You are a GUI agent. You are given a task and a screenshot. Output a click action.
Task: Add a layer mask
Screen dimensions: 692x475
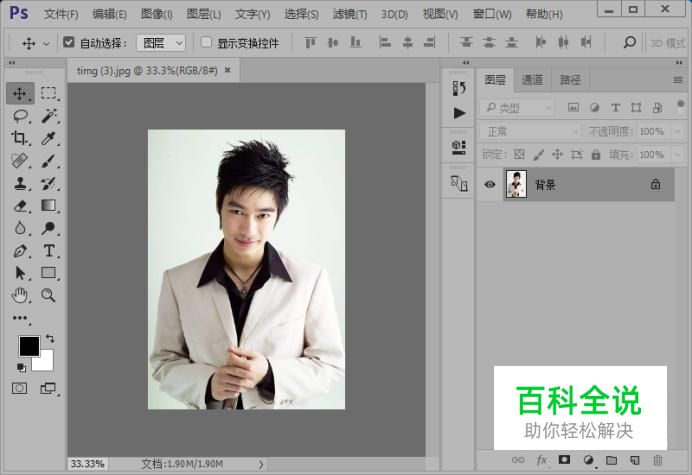click(564, 460)
